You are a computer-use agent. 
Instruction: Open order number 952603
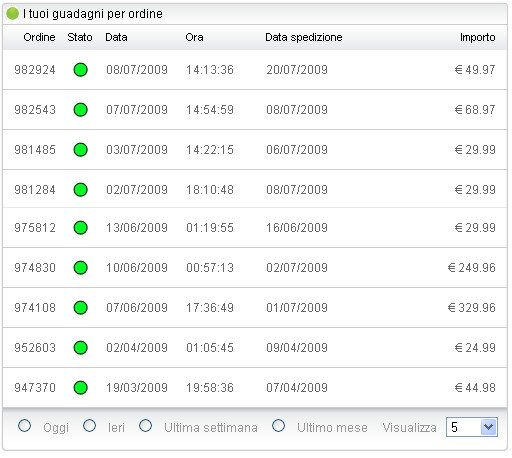[x=35, y=348]
